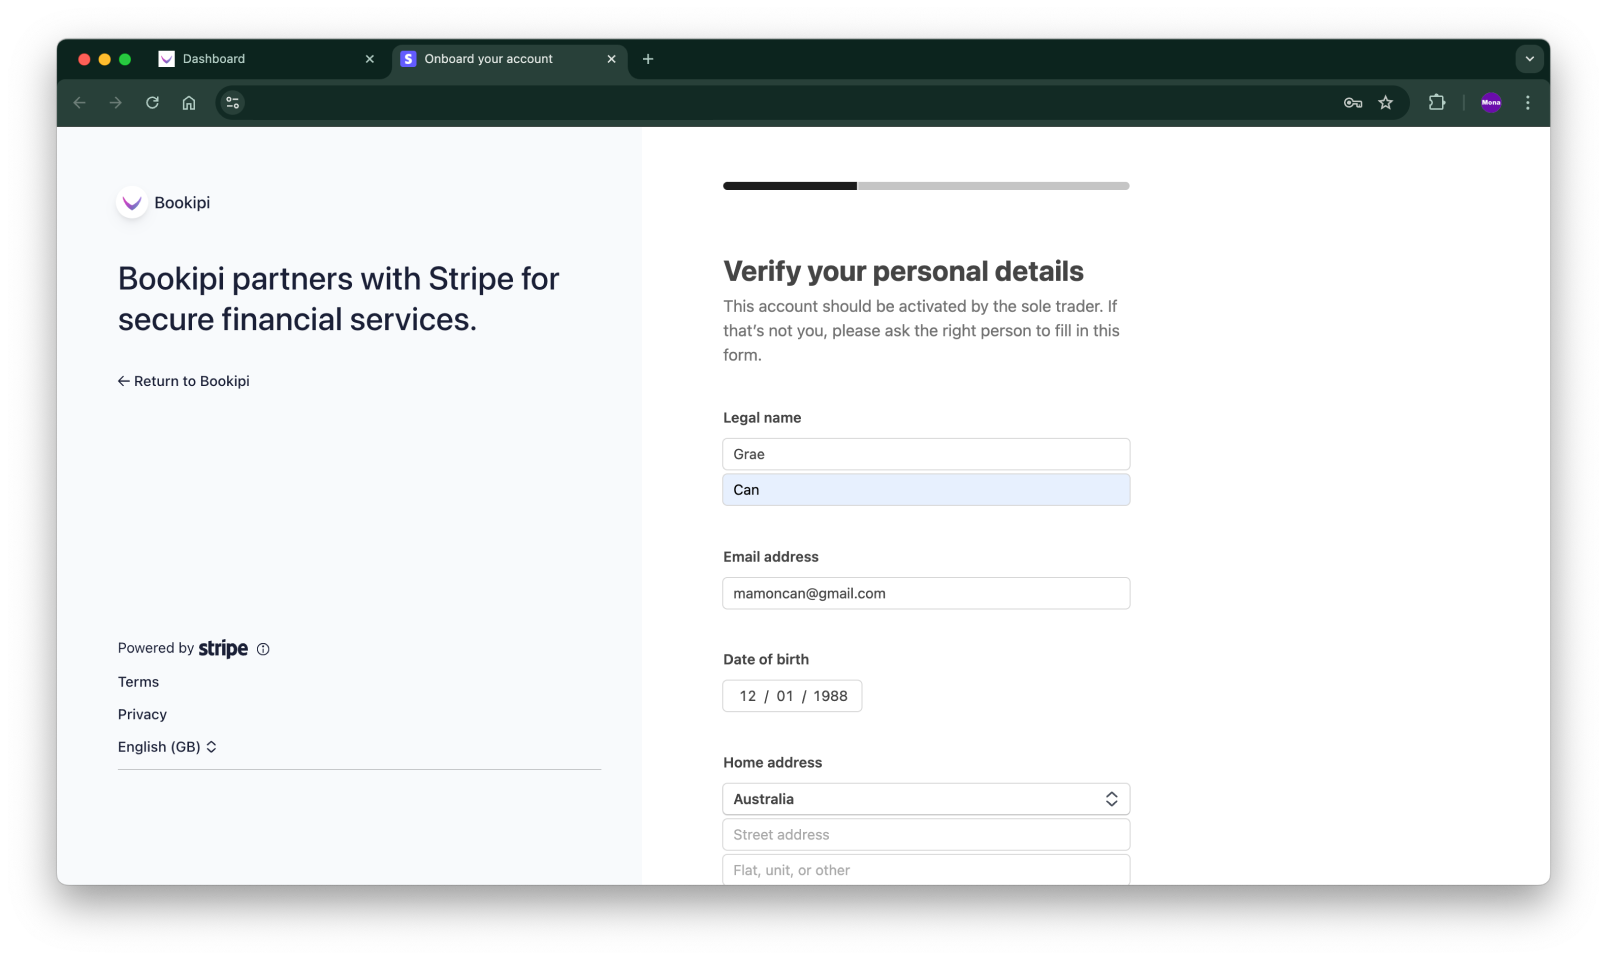
Task: Open the browser extensions puzzle icon
Action: 1437,102
